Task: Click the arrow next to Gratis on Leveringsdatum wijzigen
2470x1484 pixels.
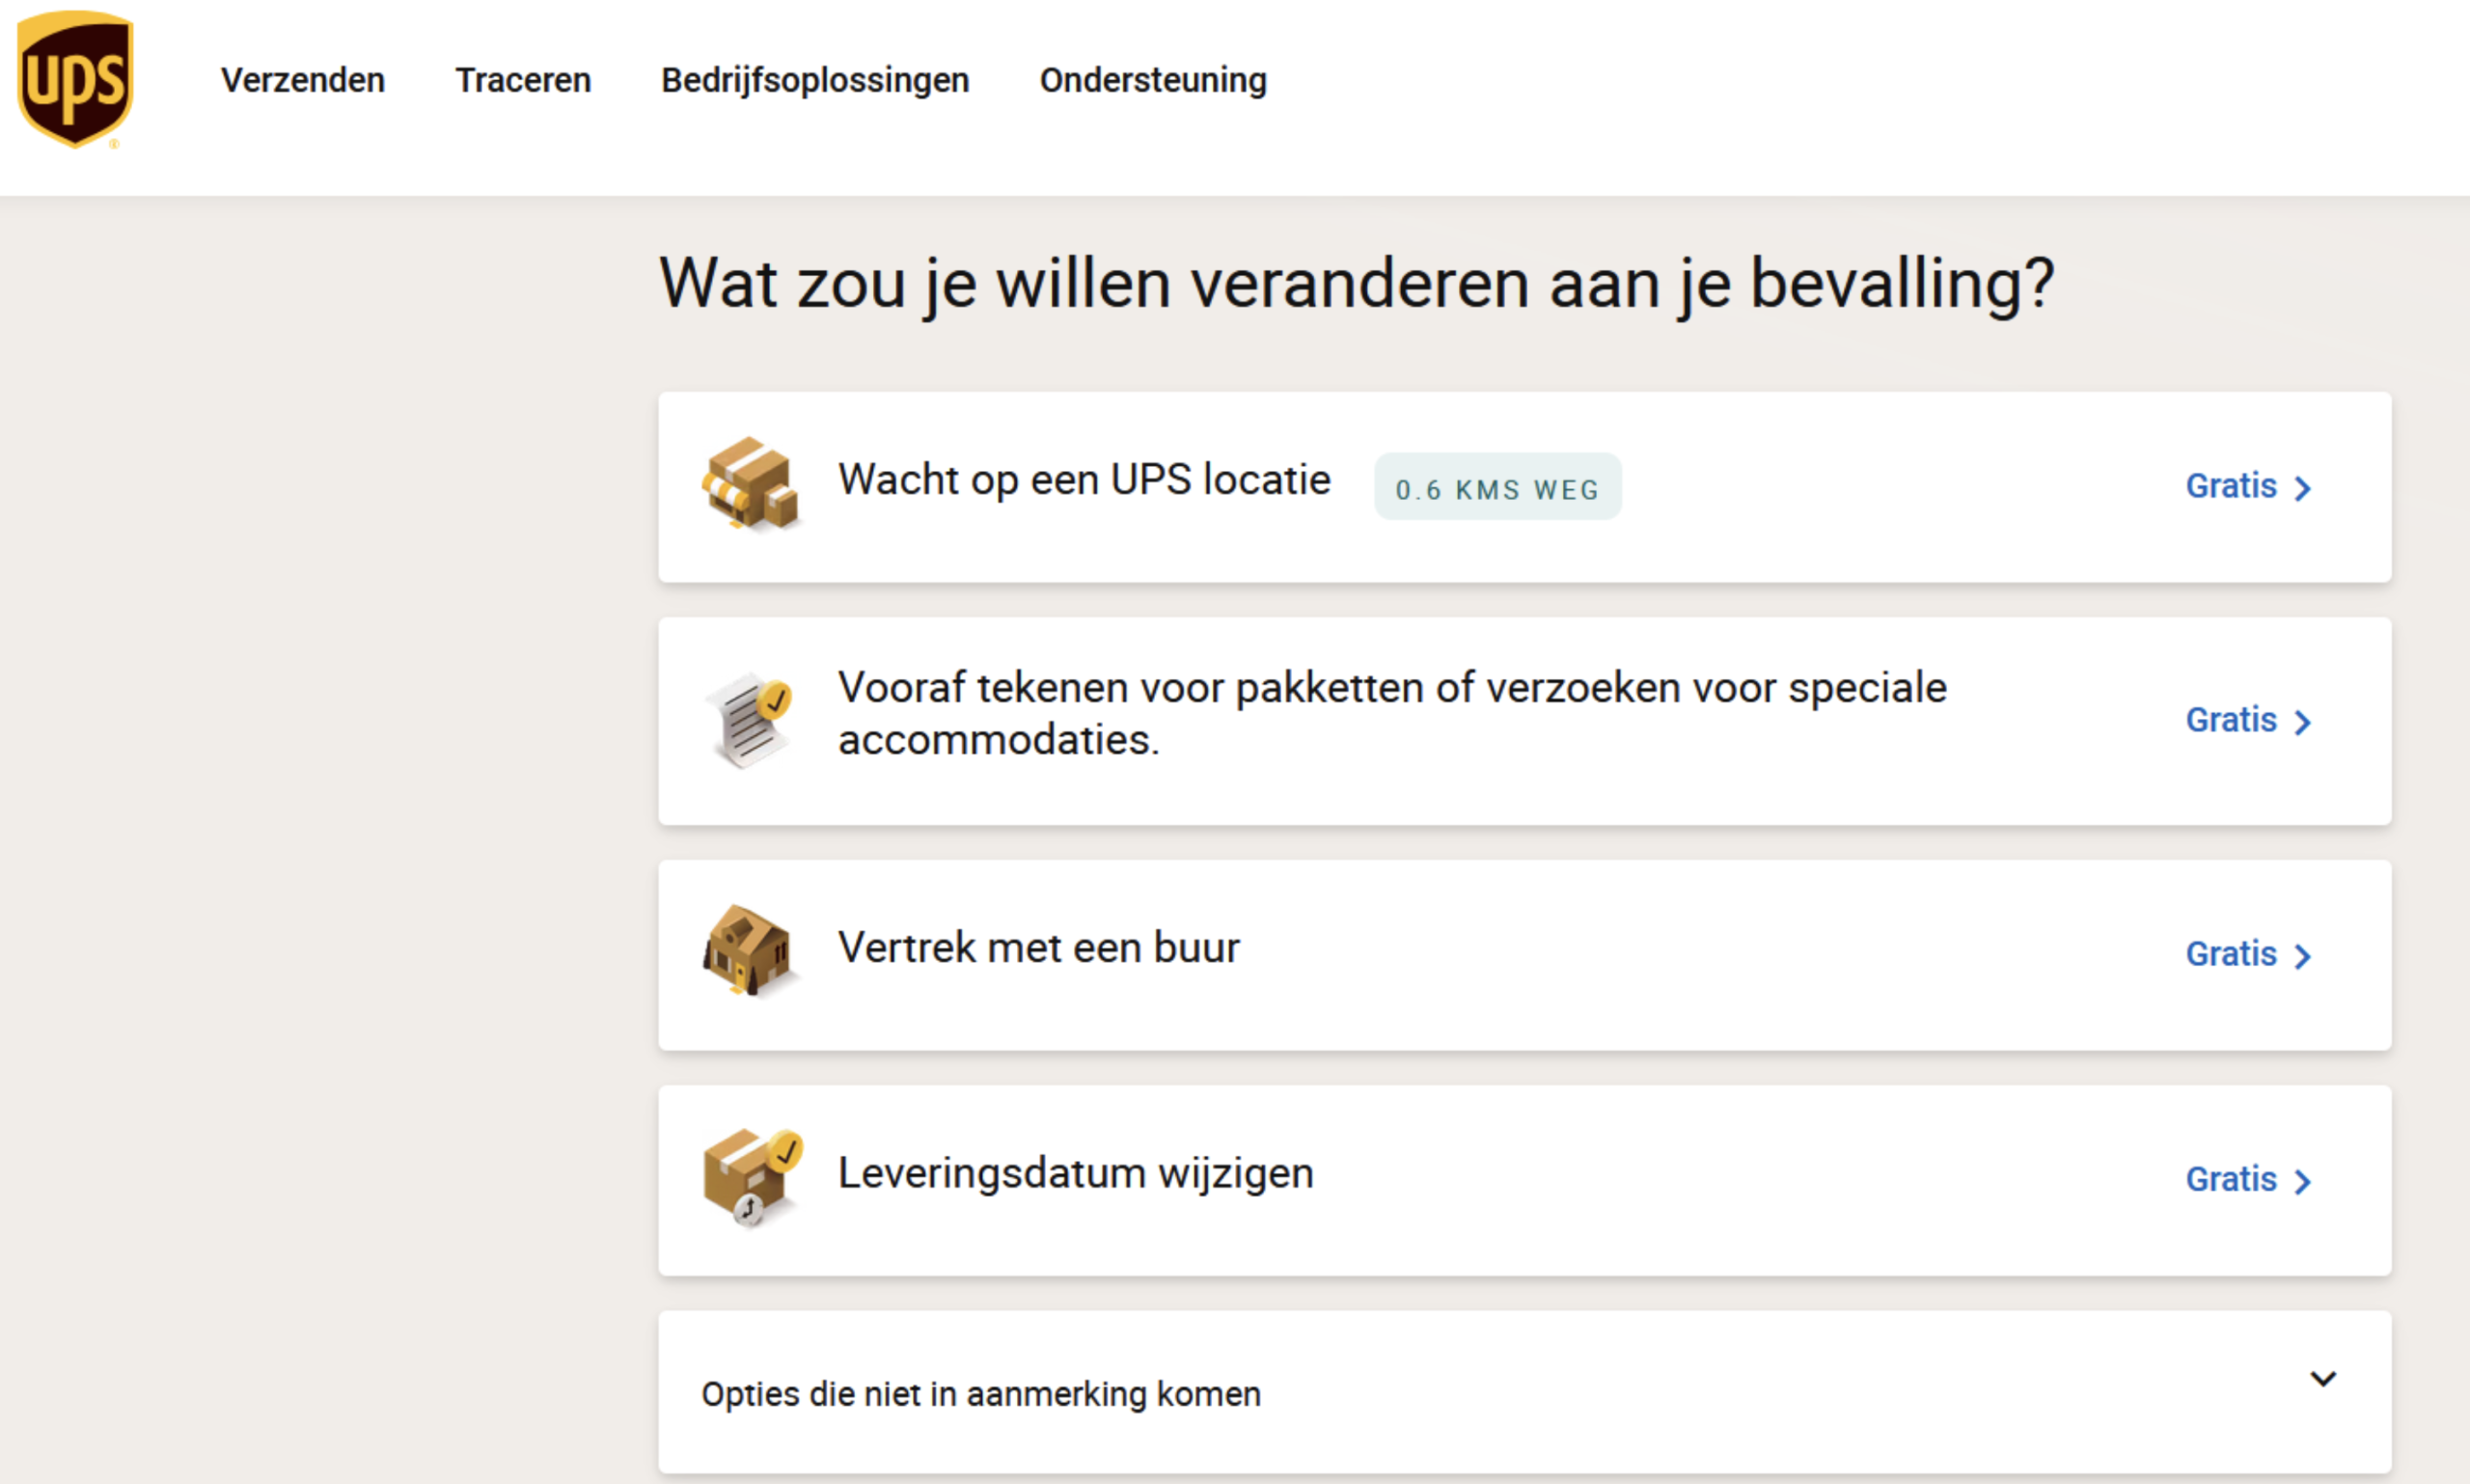Action: point(2304,1180)
